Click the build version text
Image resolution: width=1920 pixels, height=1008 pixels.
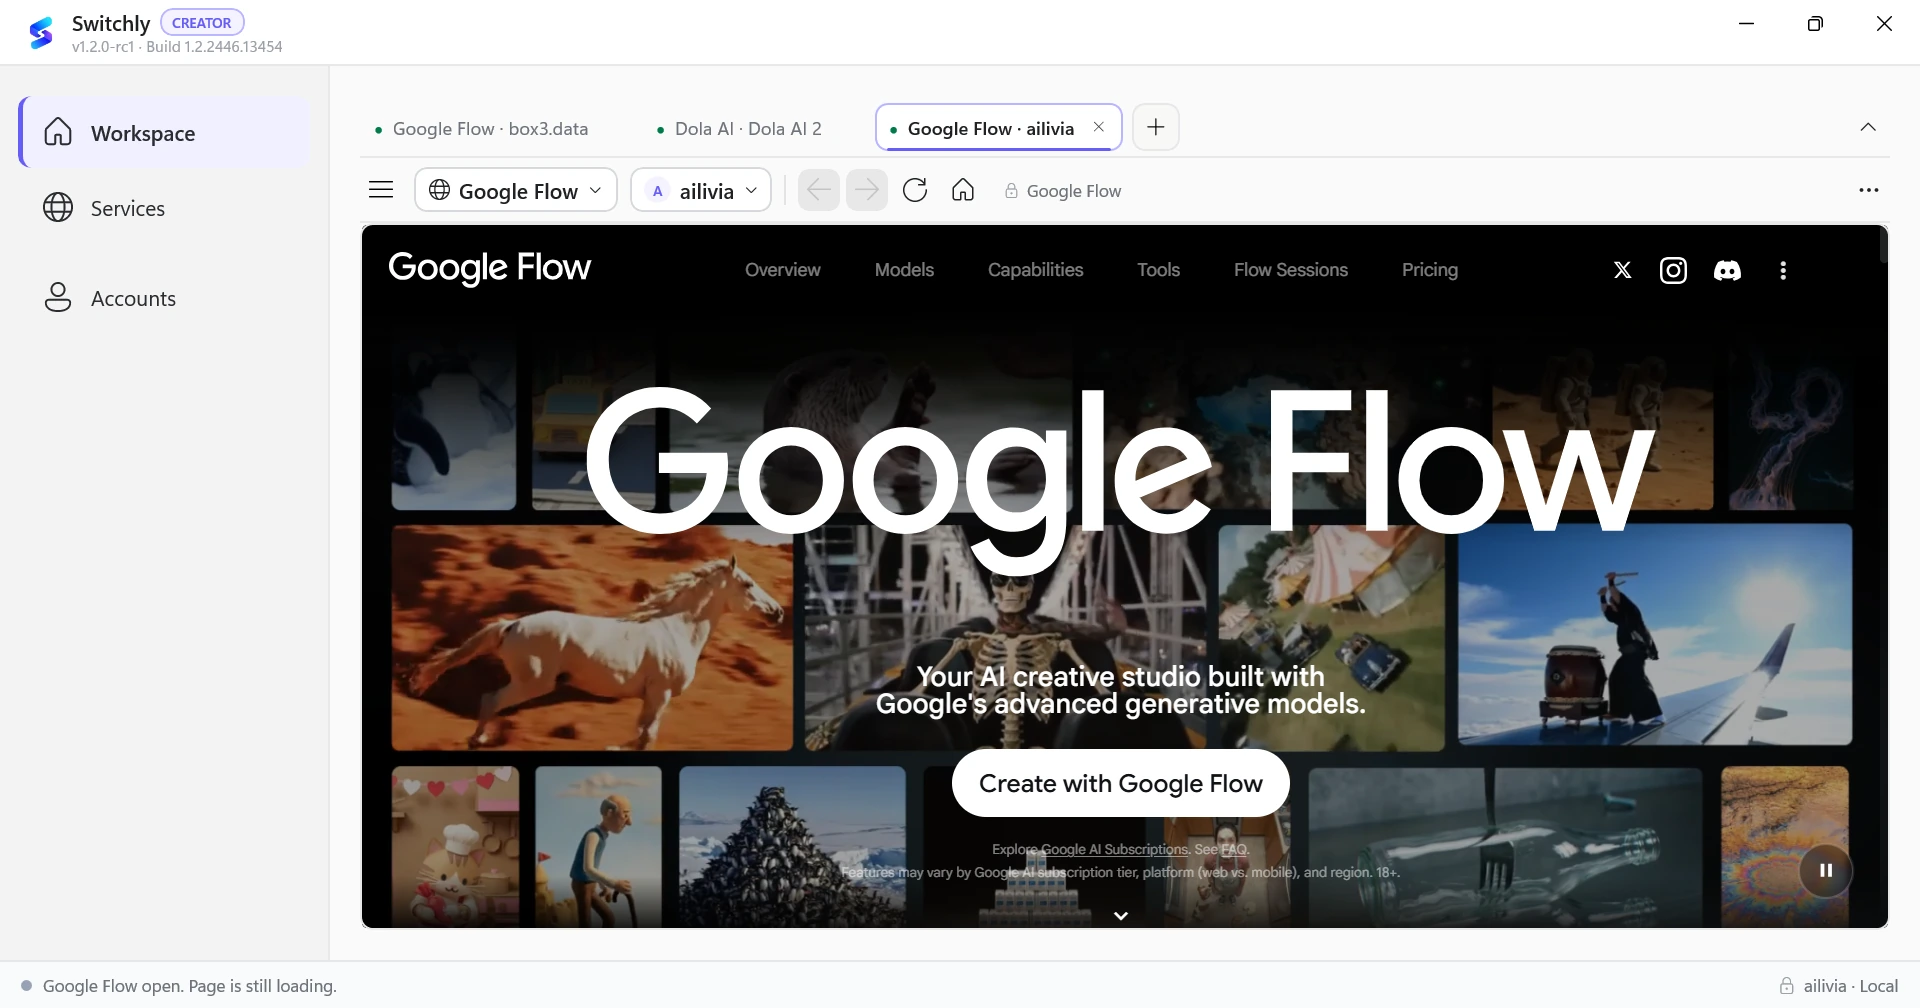177,47
